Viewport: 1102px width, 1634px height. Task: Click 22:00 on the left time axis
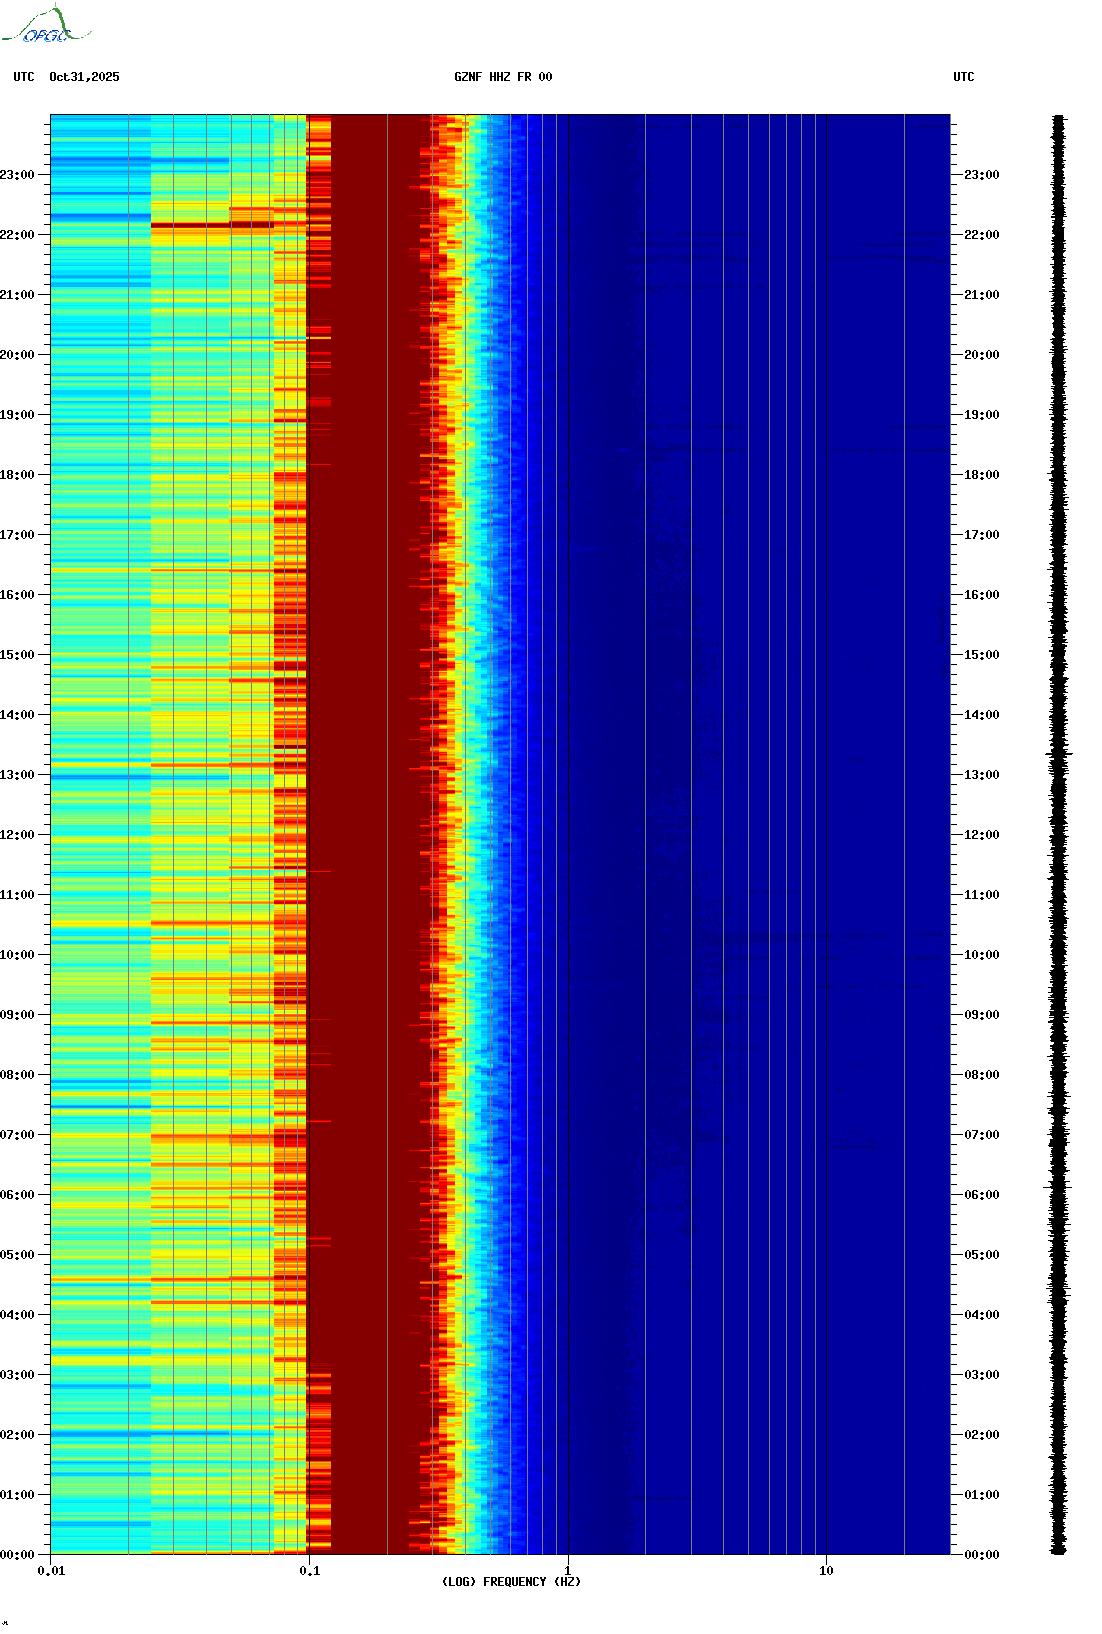tap(17, 235)
